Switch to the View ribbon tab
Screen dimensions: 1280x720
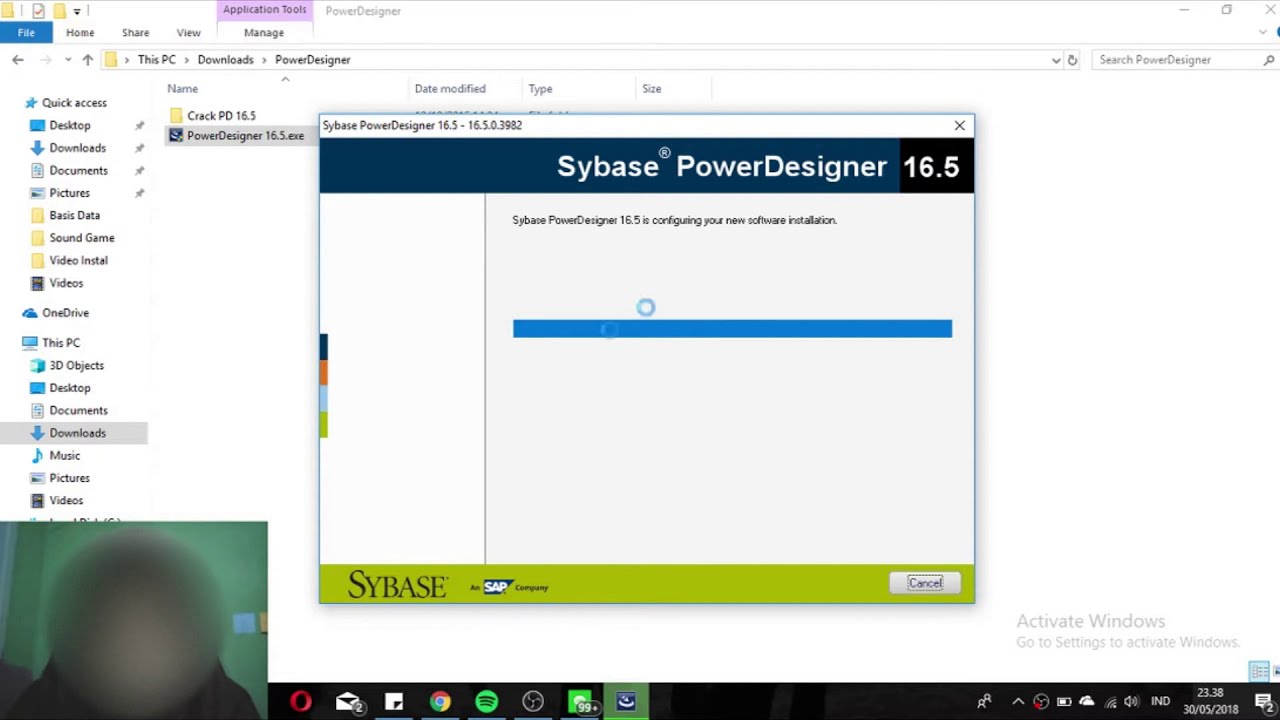pyautogui.click(x=188, y=32)
